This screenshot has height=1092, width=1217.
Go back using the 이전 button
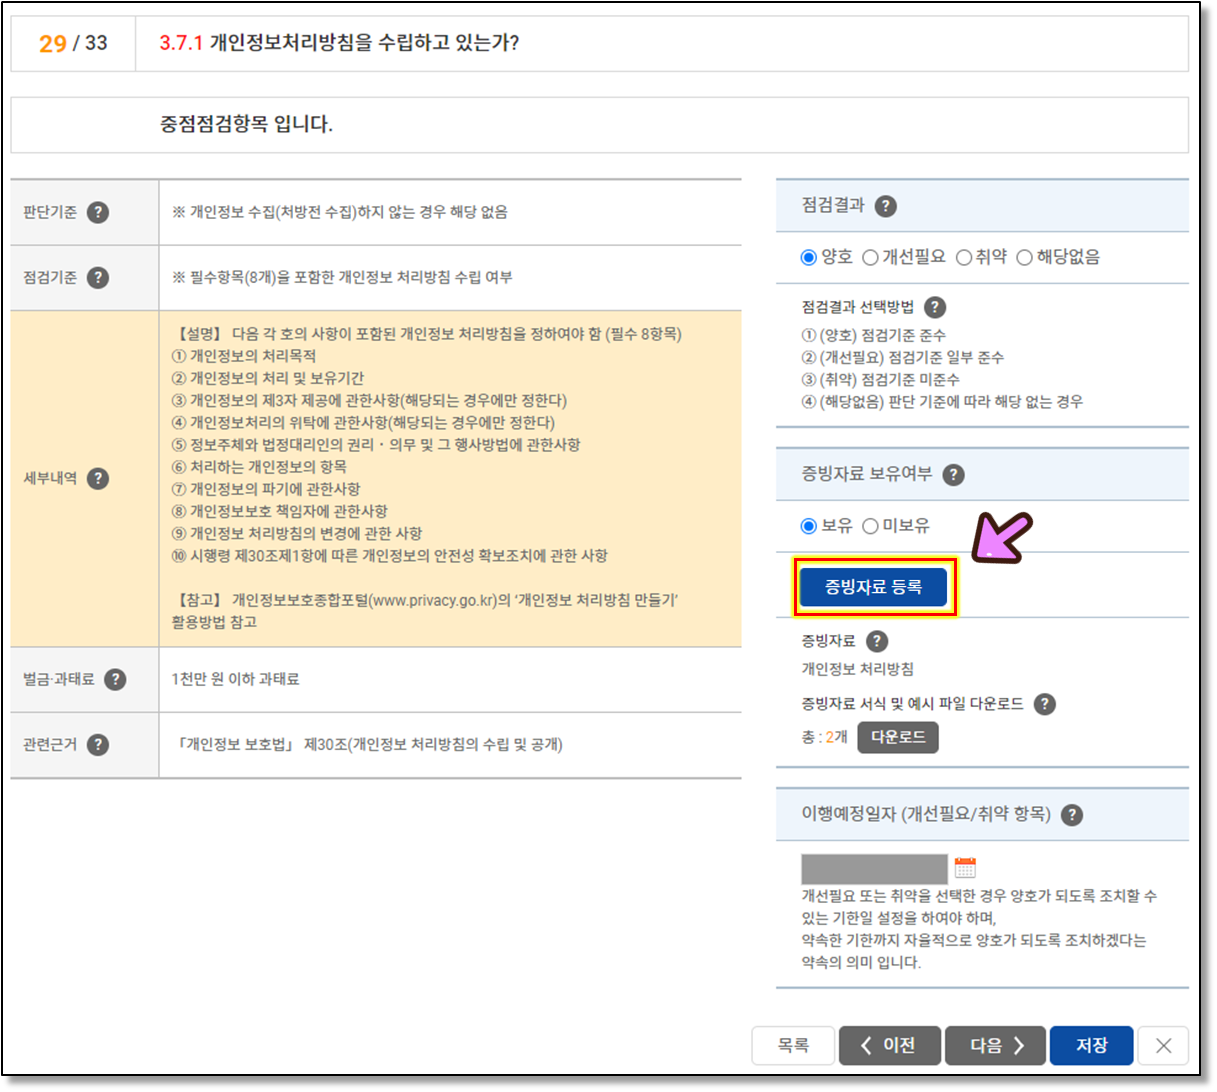coord(889,1045)
